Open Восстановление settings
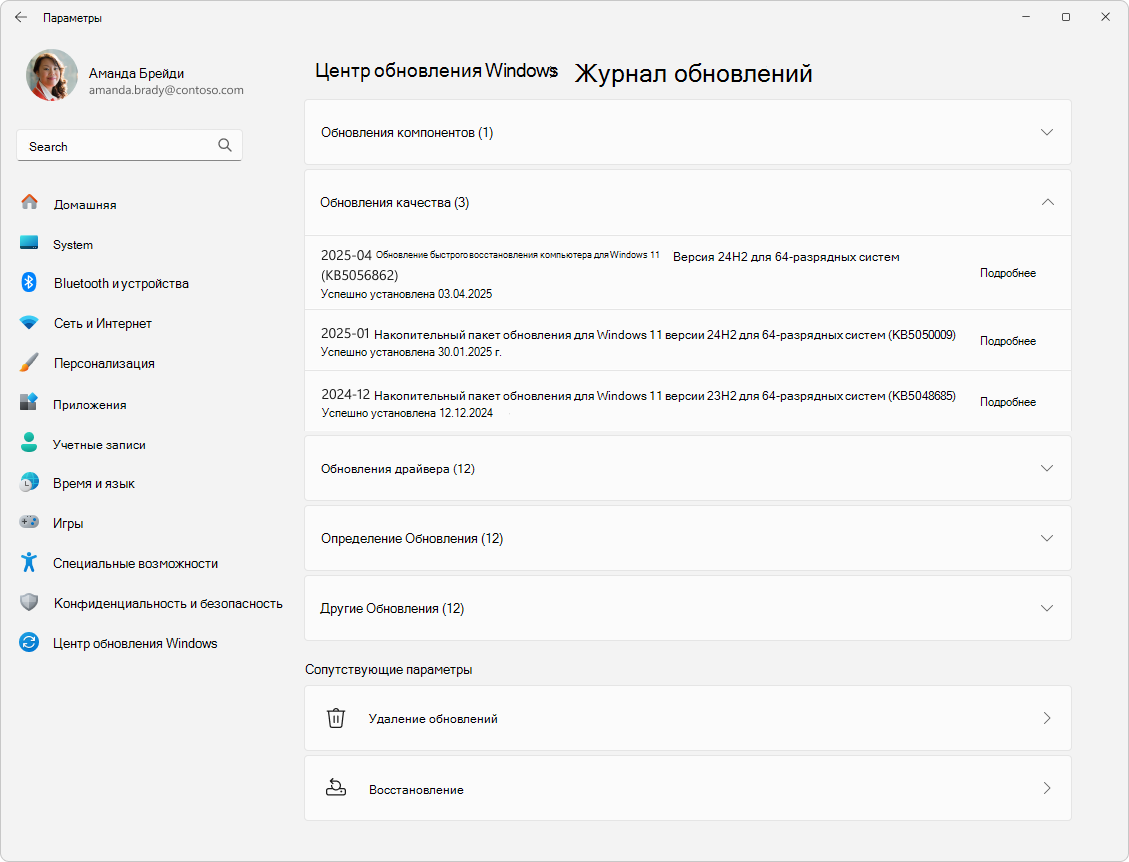Viewport: 1129px width, 862px height. pos(688,788)
